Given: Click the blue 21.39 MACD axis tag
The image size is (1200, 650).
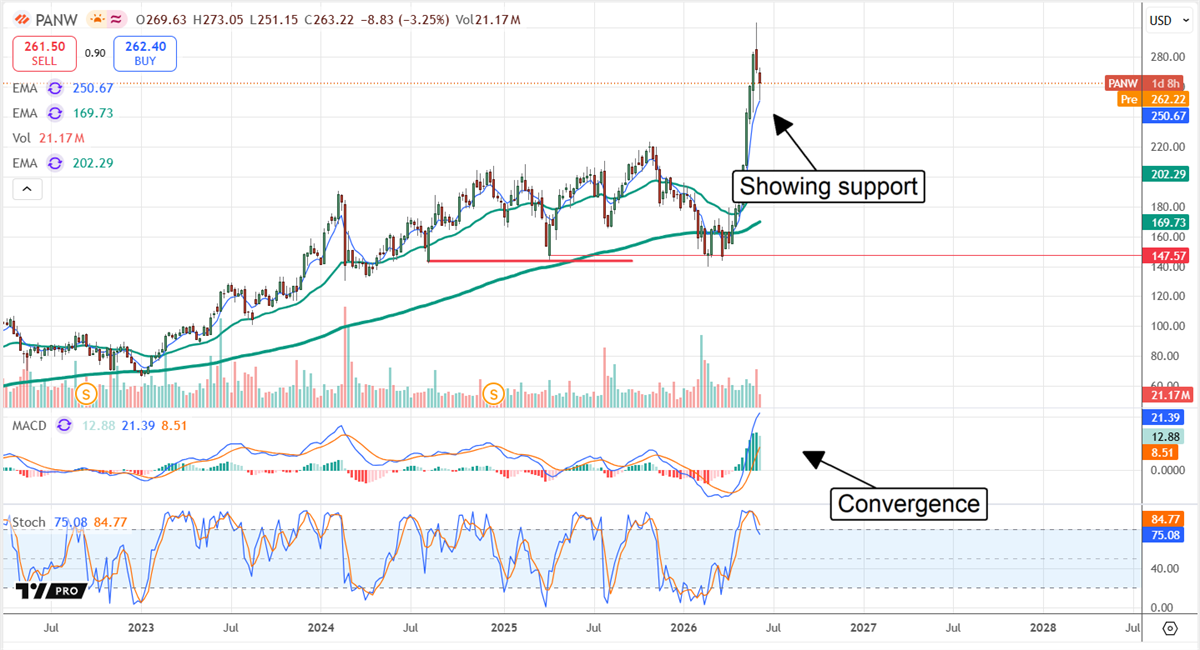Looking at the screenshot, I should tap(1165, 416).
